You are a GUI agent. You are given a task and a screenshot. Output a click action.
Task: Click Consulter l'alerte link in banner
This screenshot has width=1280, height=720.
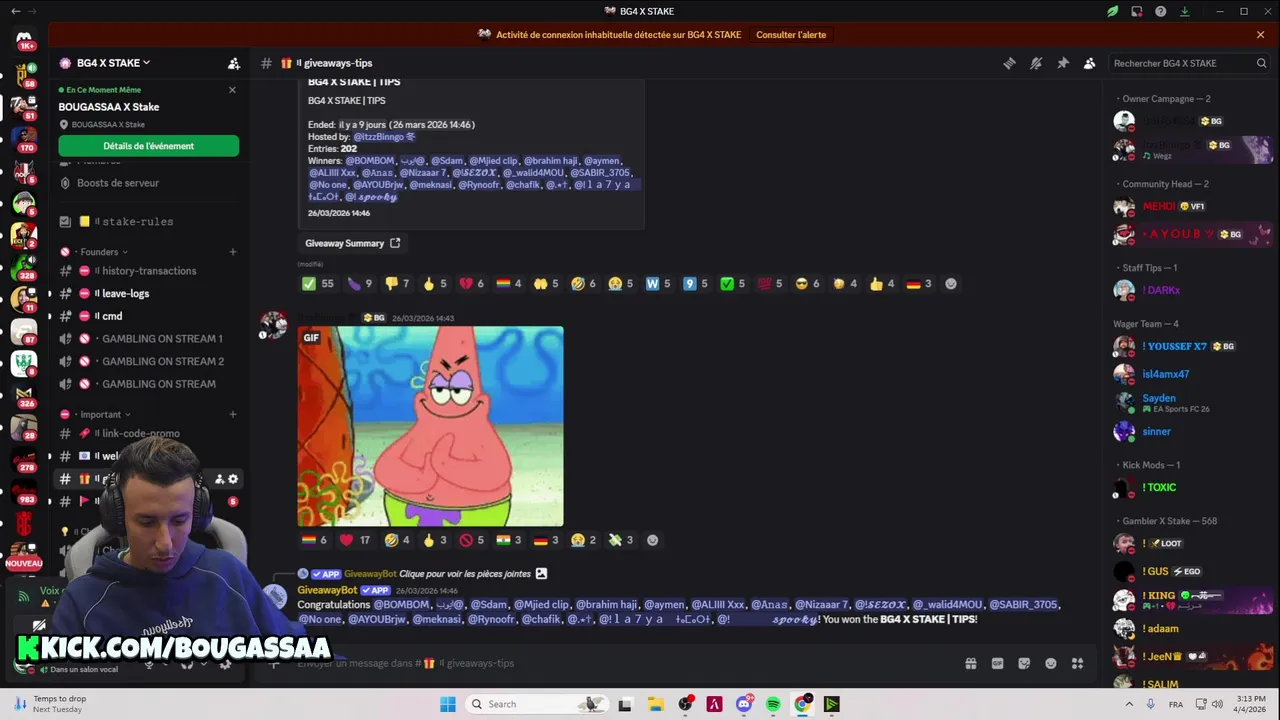pyautogui.click(x=791, y=34)
